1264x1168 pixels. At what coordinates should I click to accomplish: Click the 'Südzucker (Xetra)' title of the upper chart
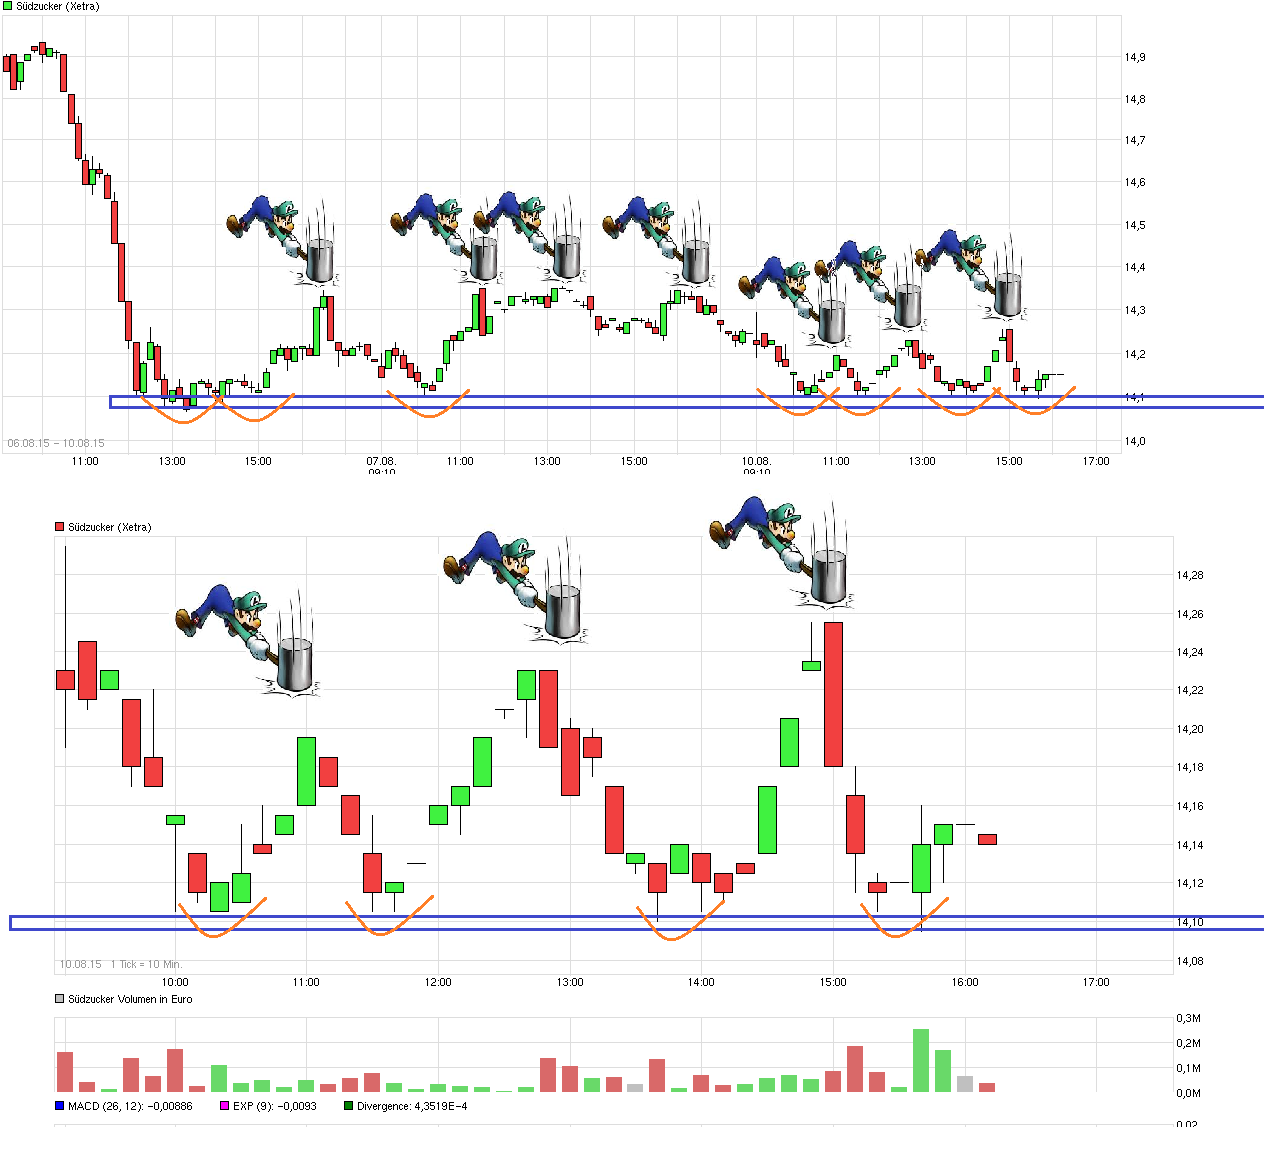click(58, 6)
